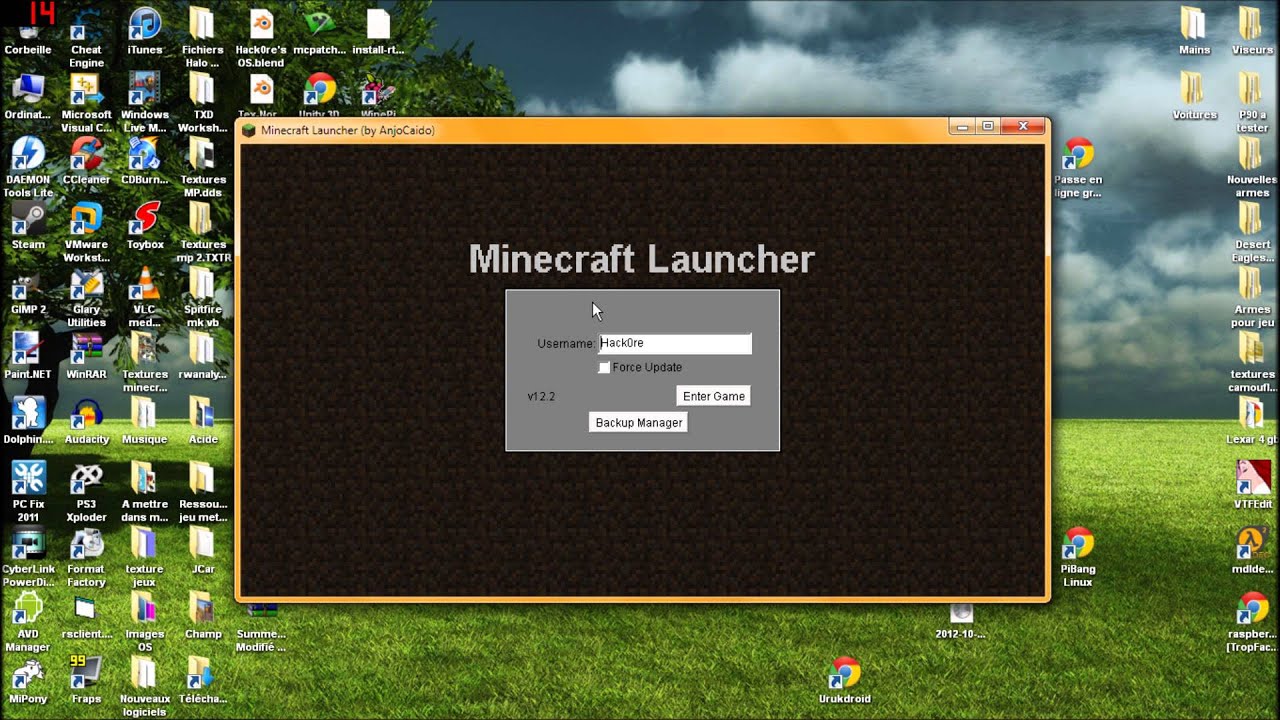Open Lexar 4 go folder
The height and width of the screenshot is (720, 1280).
coord(1252,420)
